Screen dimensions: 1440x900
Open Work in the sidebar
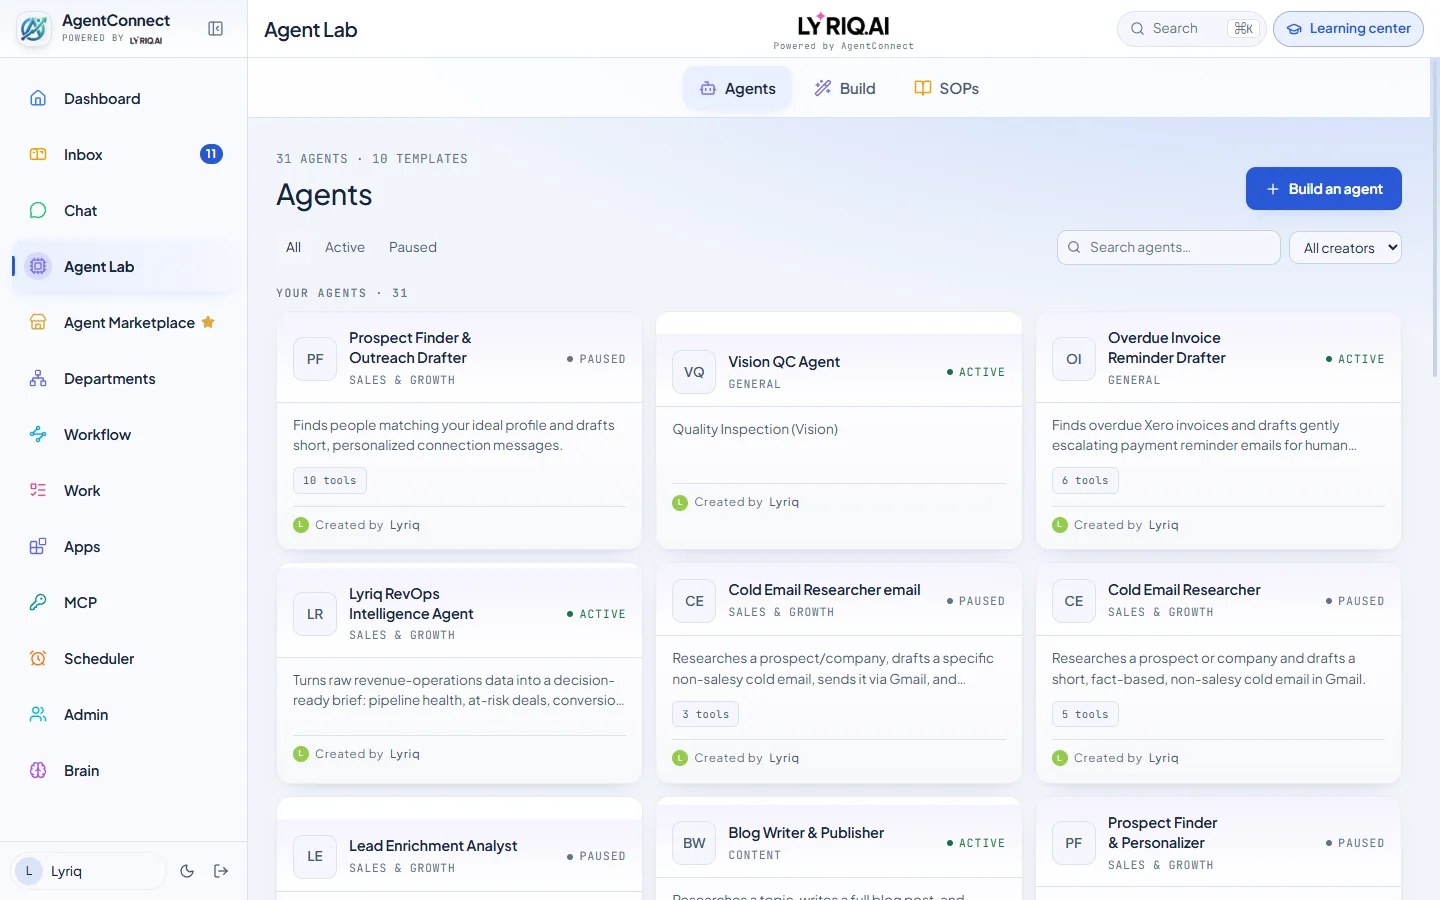124,491
